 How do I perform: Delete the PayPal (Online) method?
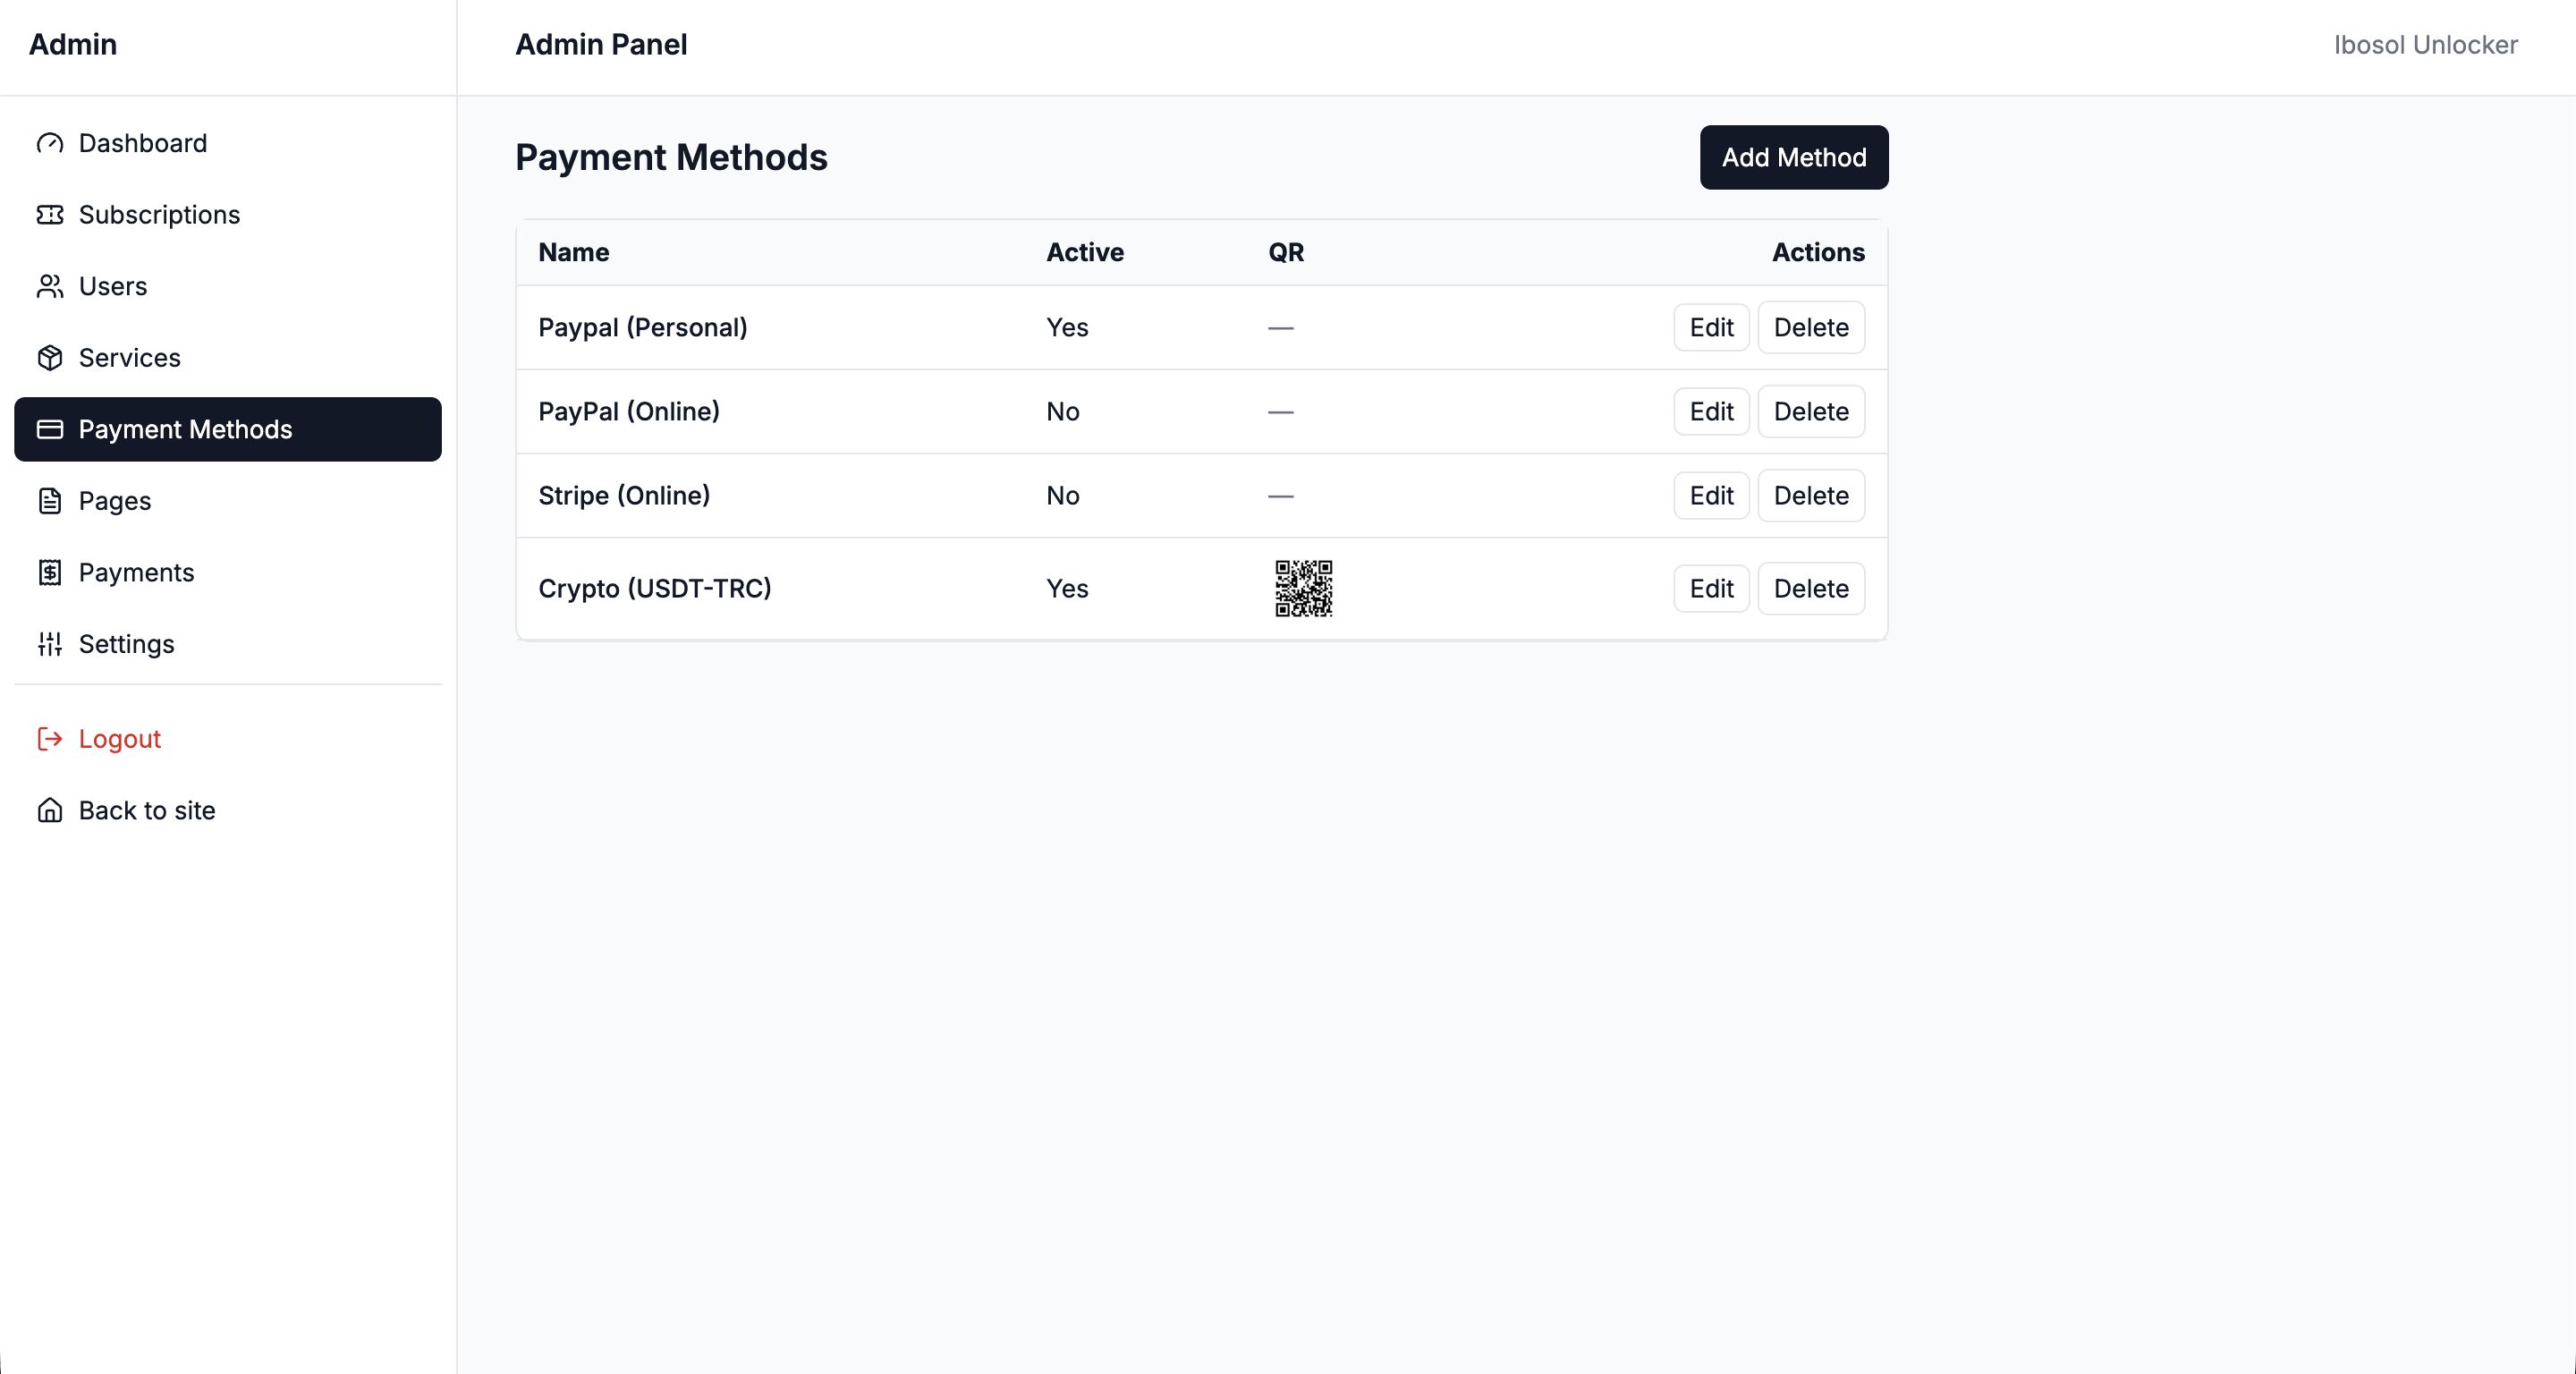click(1810, 411)
